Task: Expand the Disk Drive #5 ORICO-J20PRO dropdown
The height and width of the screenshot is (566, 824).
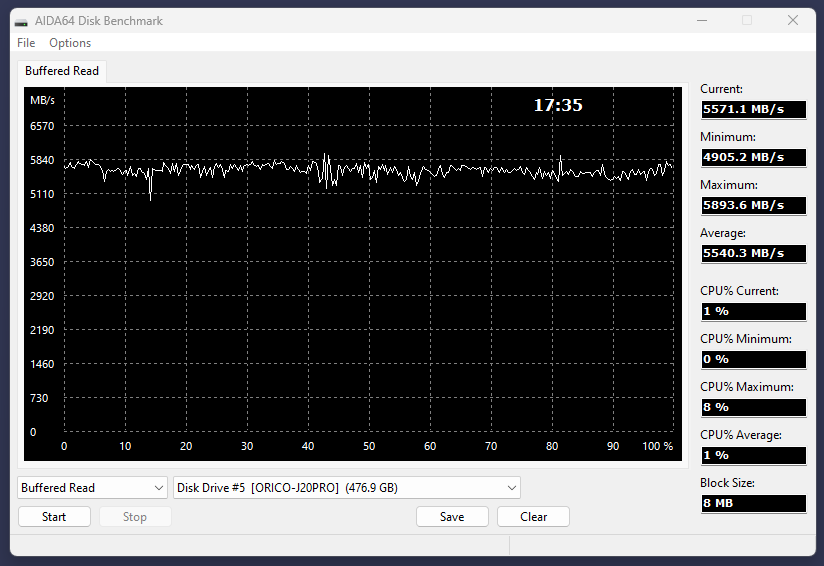Action: (x=347, y=488)
